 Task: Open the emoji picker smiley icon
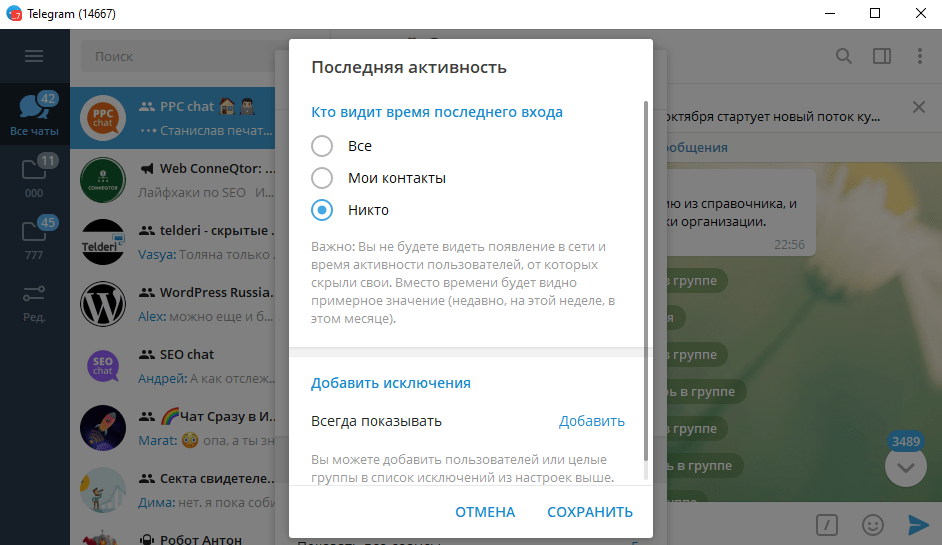coord(872,524)
